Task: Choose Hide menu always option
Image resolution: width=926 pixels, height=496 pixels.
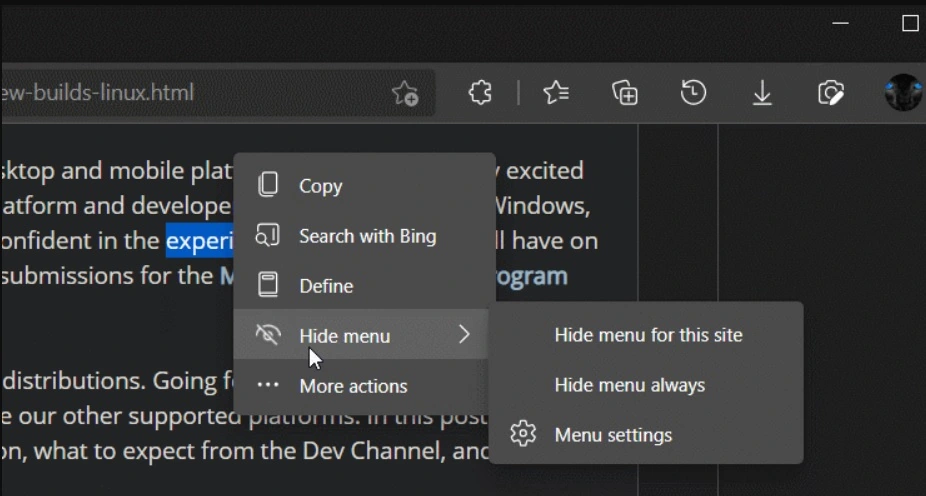Action: tap(629, 385)
